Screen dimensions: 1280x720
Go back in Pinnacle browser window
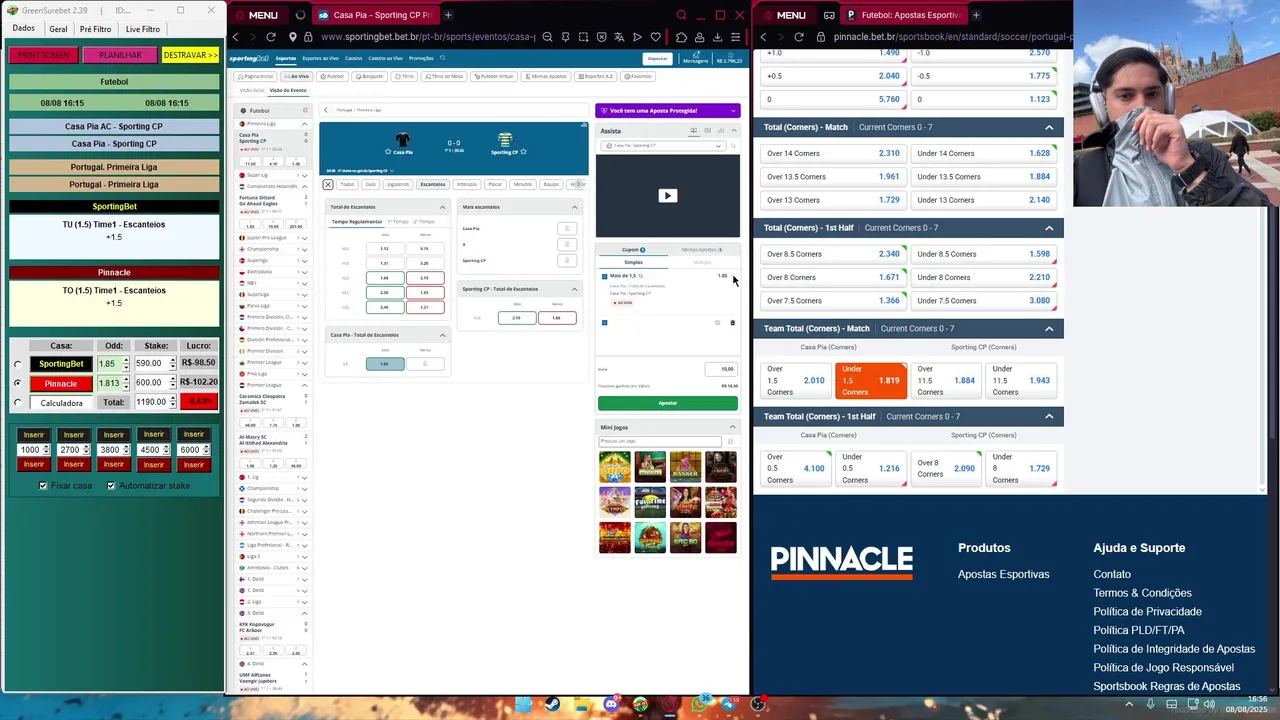763,37
